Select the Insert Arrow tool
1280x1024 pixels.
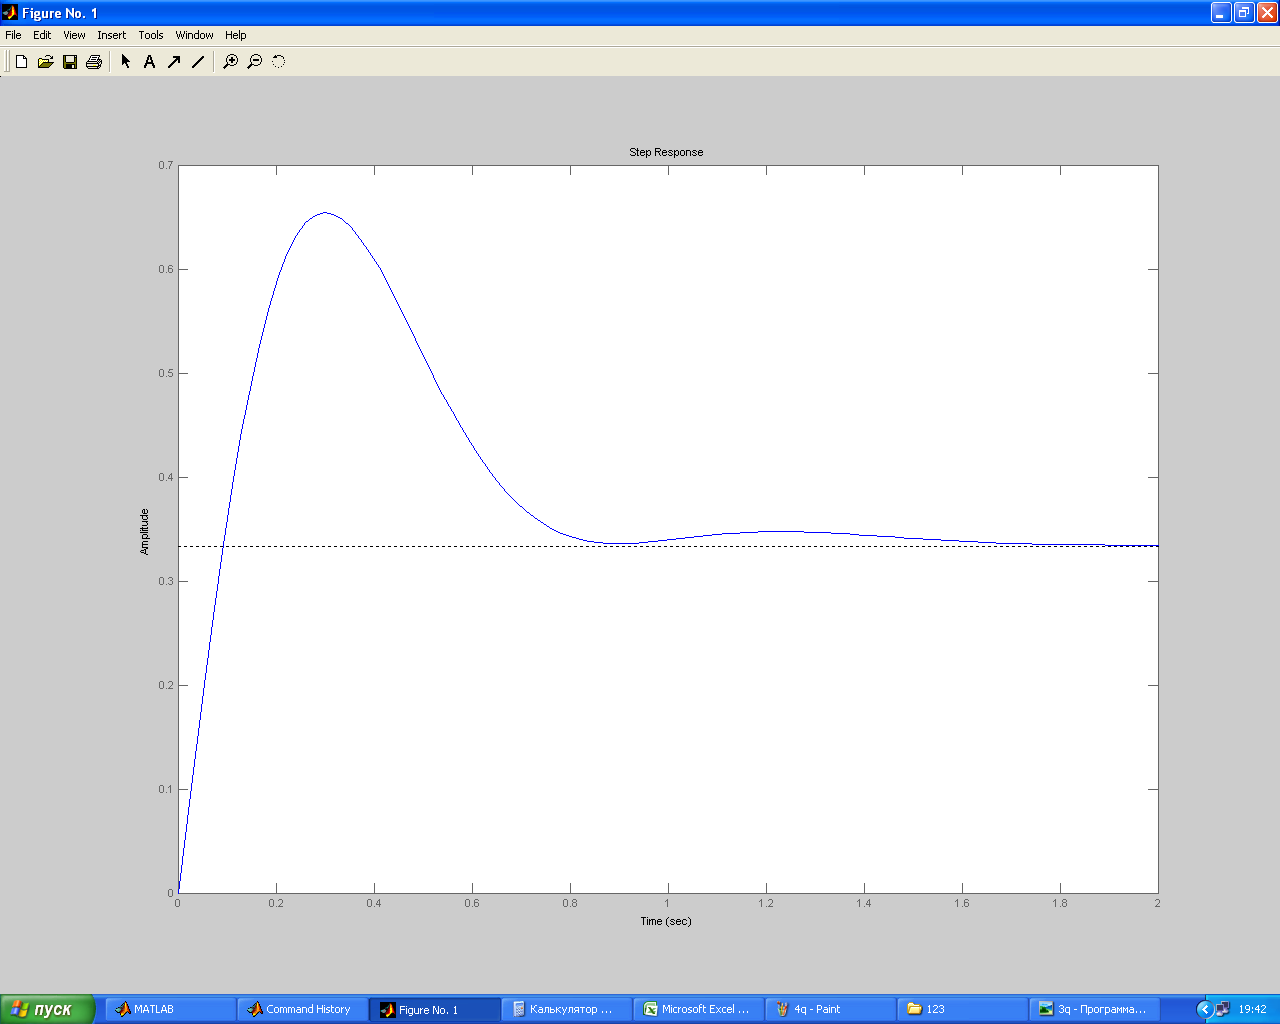pos(174,62)
